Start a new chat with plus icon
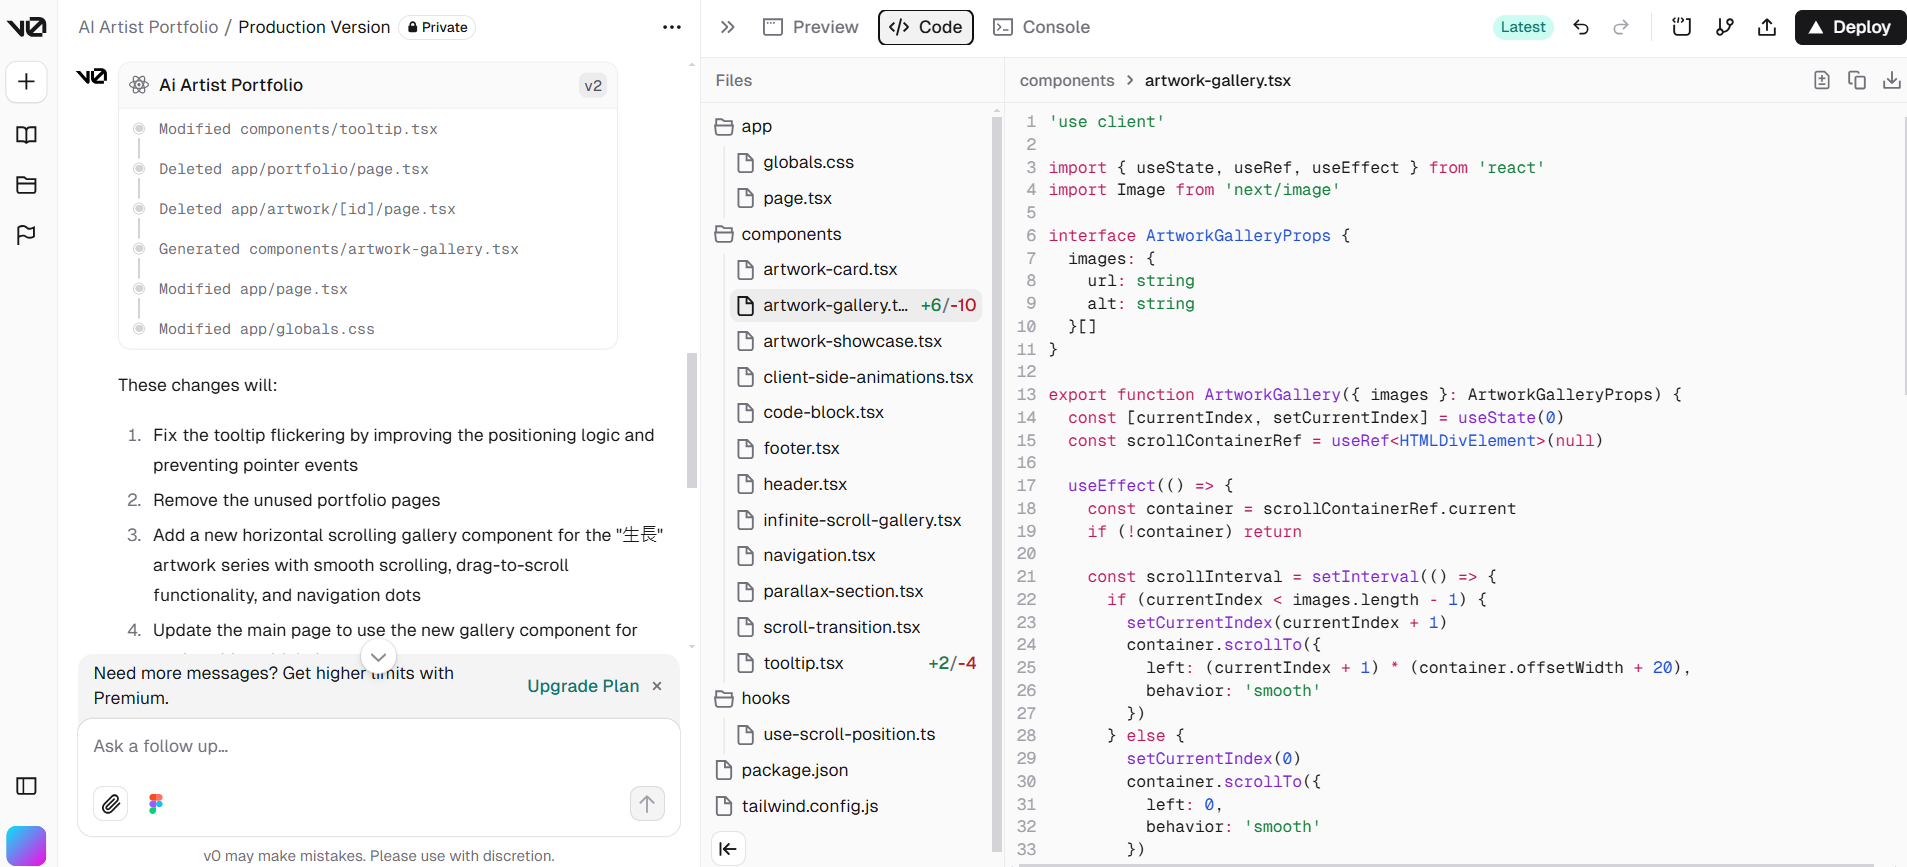Screen dimensions: 1907x867 click(27, 82)
